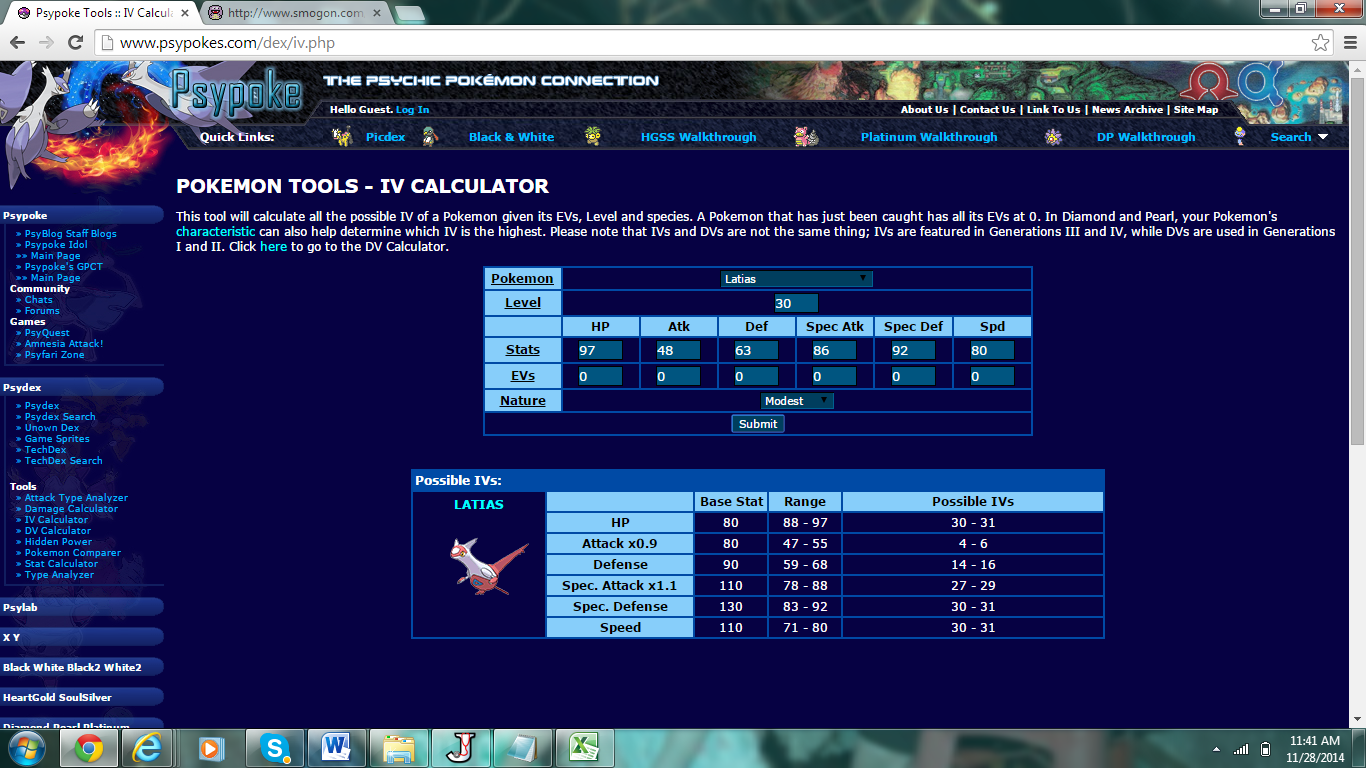The height and width of the screenshot is (768, 1366).
Task: Open Skype from the taskbar
Action: (274, 748)
